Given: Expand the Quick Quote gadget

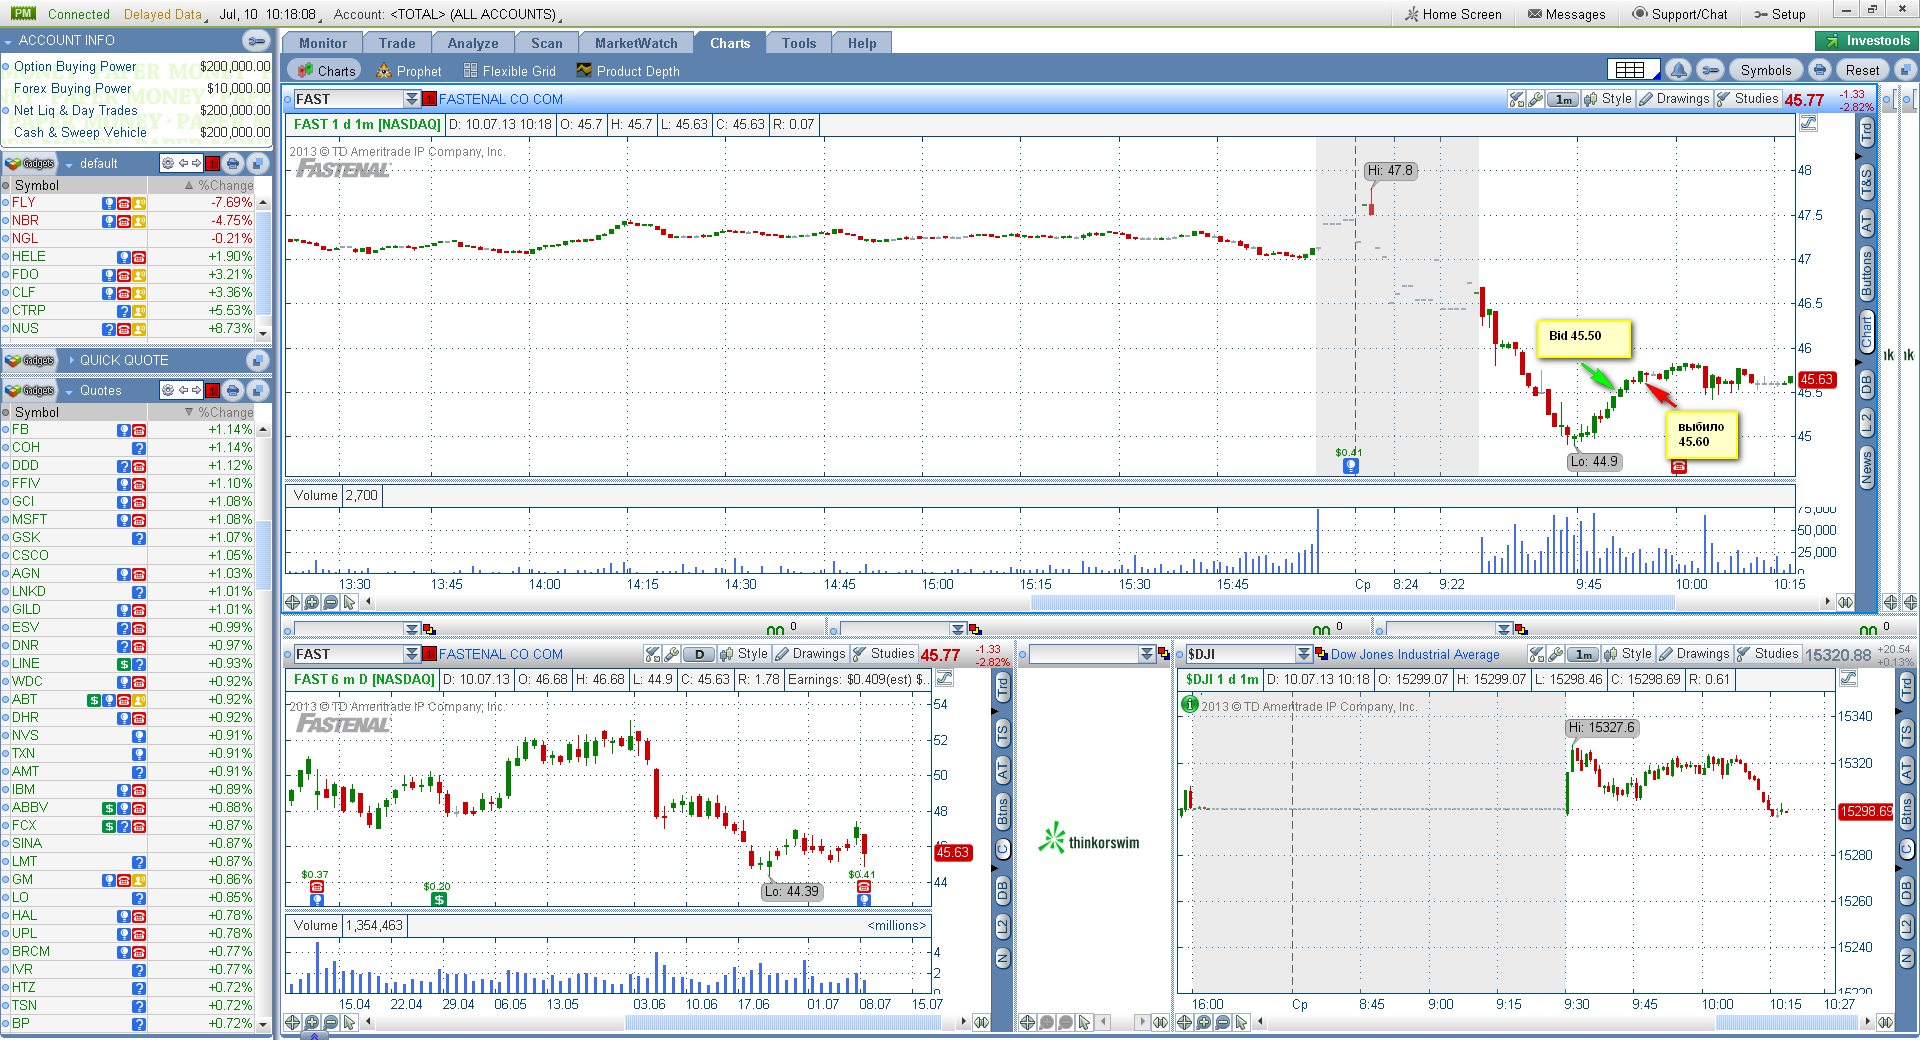Looking at the screenshot, I should point(71,360).
